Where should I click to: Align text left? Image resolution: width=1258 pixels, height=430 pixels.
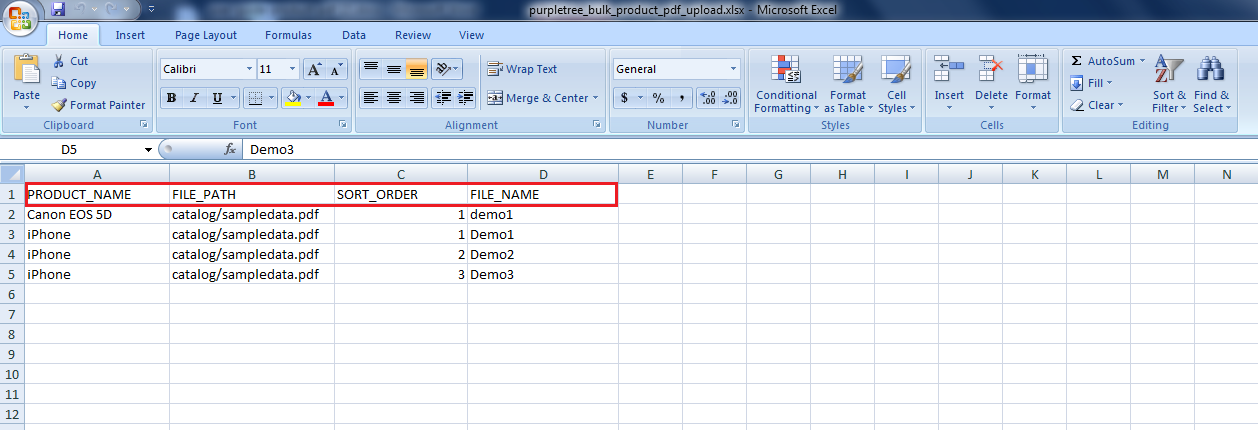[370, 98]
